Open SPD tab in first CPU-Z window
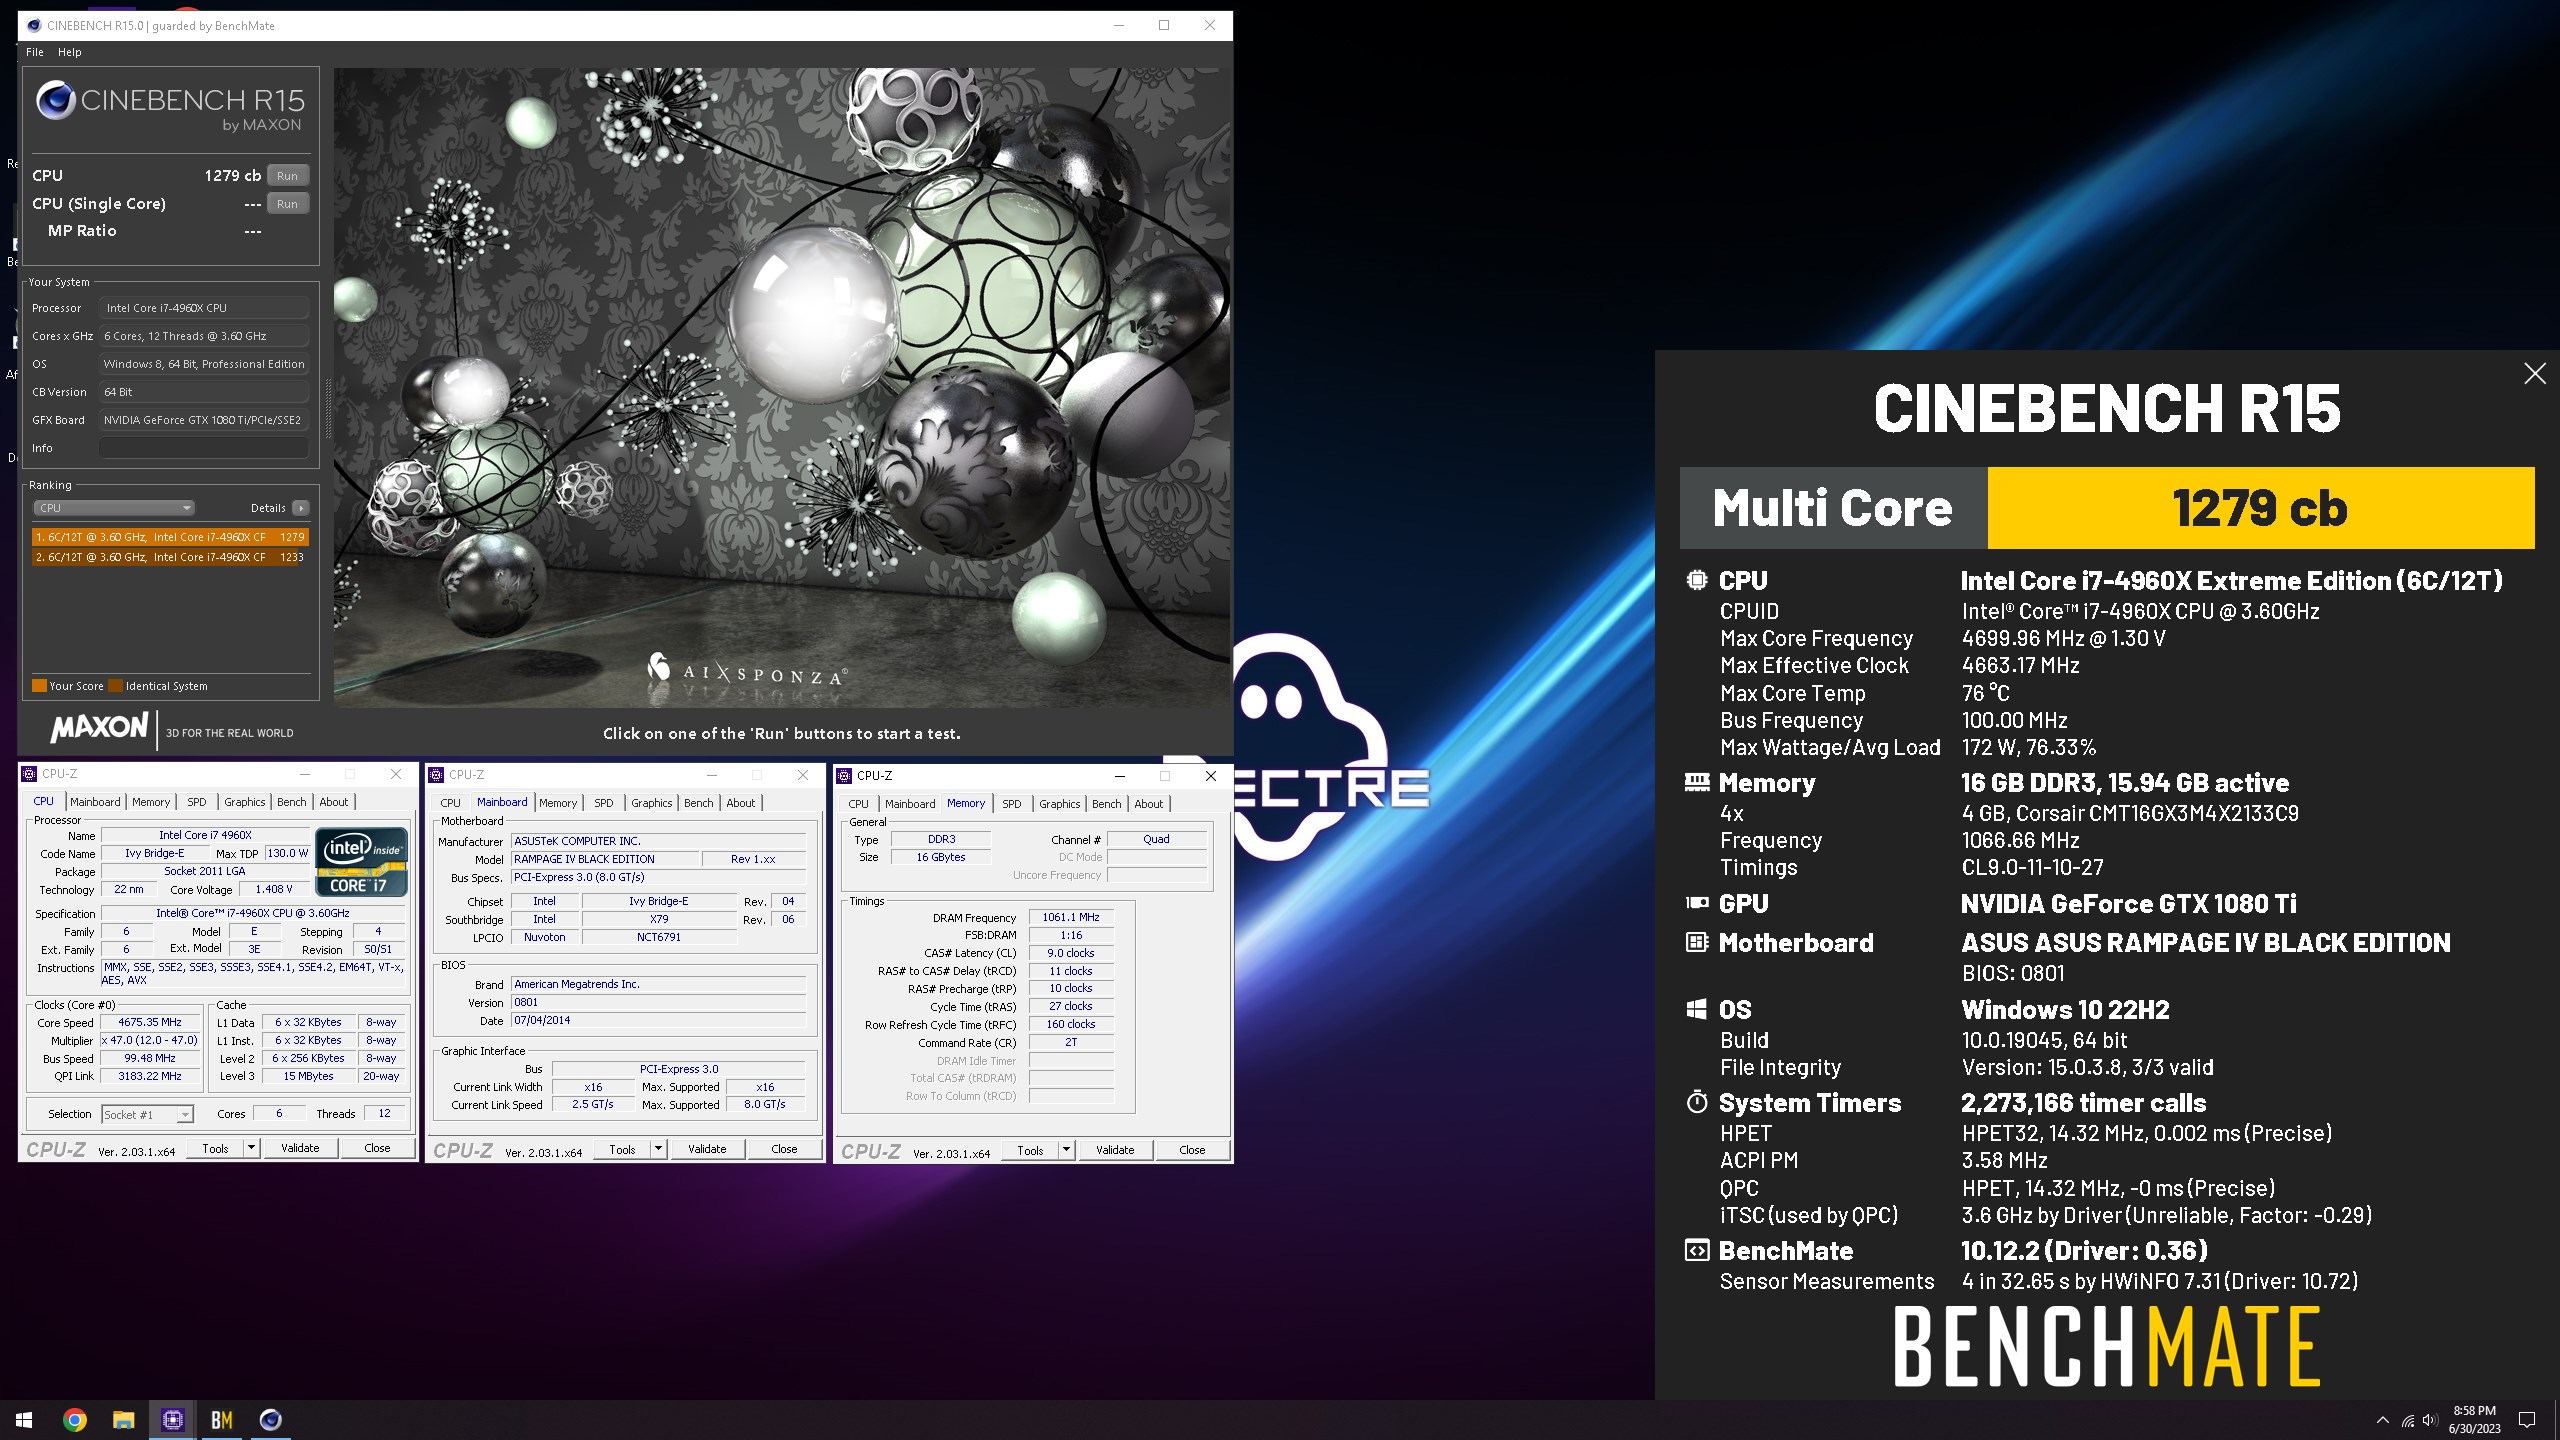Screen dimensions: 2560x1440 pyautogui.click(x=197, y=802)
